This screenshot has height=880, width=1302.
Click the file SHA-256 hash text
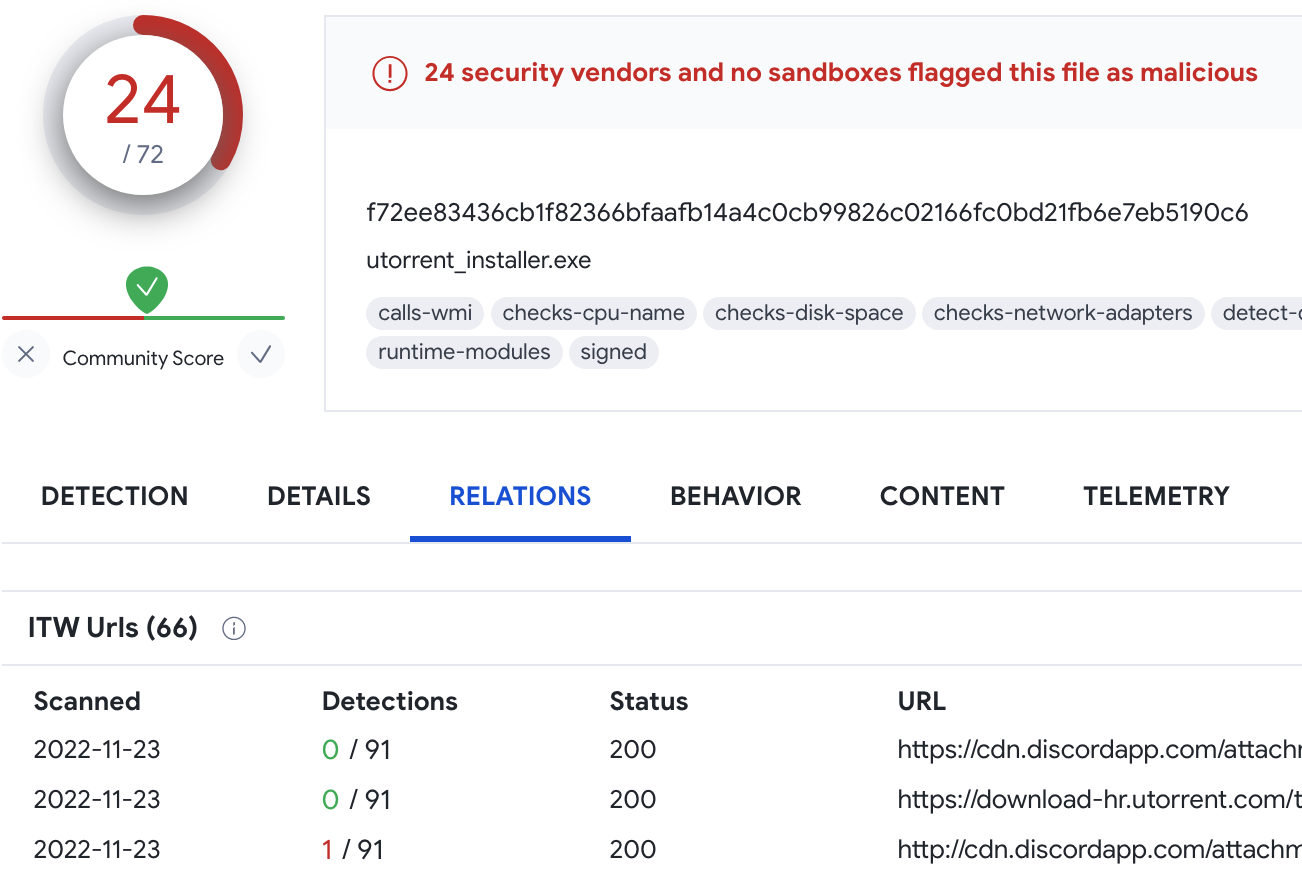point(807,213)
